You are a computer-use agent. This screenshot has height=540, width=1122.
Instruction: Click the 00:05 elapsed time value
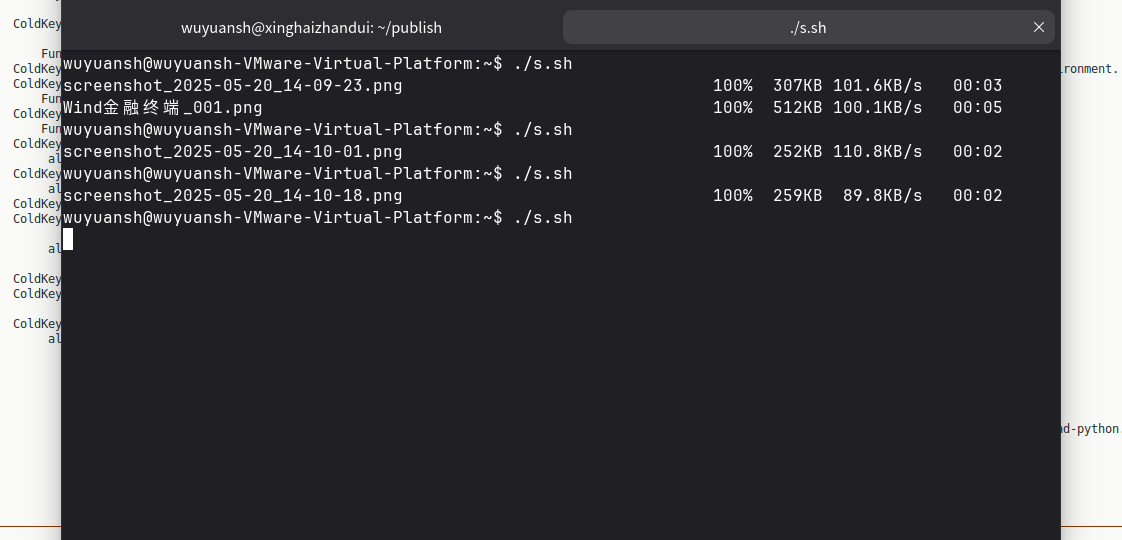click(977, 108)
